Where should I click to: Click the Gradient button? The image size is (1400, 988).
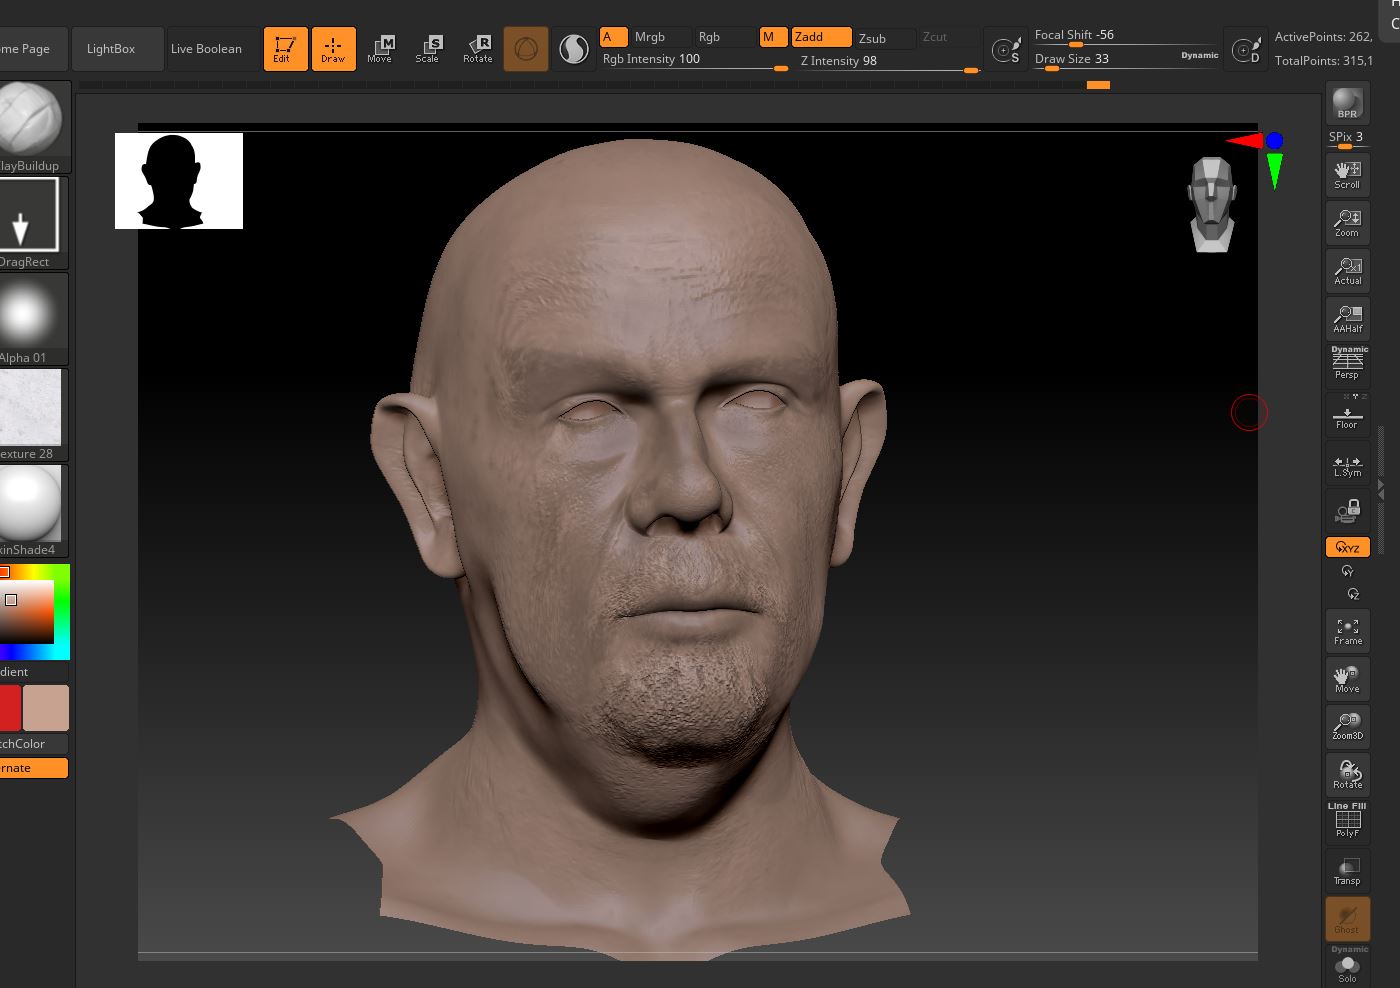click(x=34, y=672)
